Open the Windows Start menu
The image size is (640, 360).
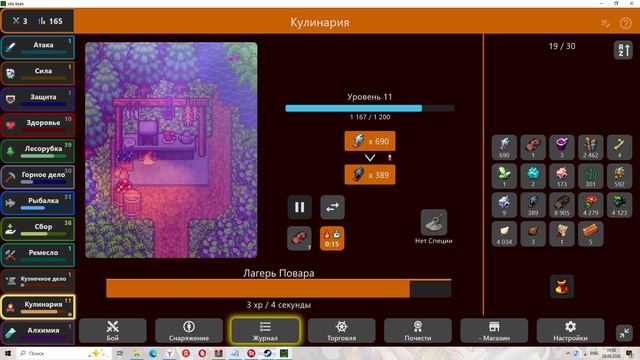[7, 353]
